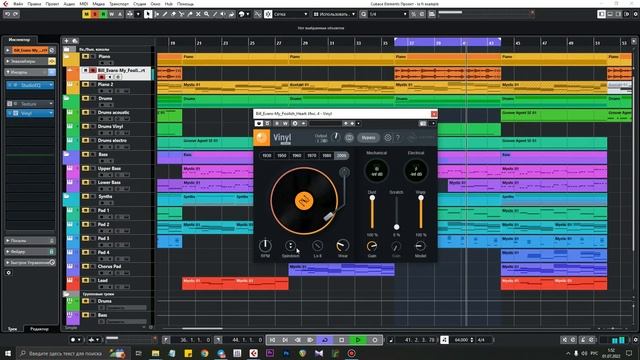Expand the Fader inspector section
Image resolution: width=640 pixels, height=360 pixels.
click(x=29, y=252)
